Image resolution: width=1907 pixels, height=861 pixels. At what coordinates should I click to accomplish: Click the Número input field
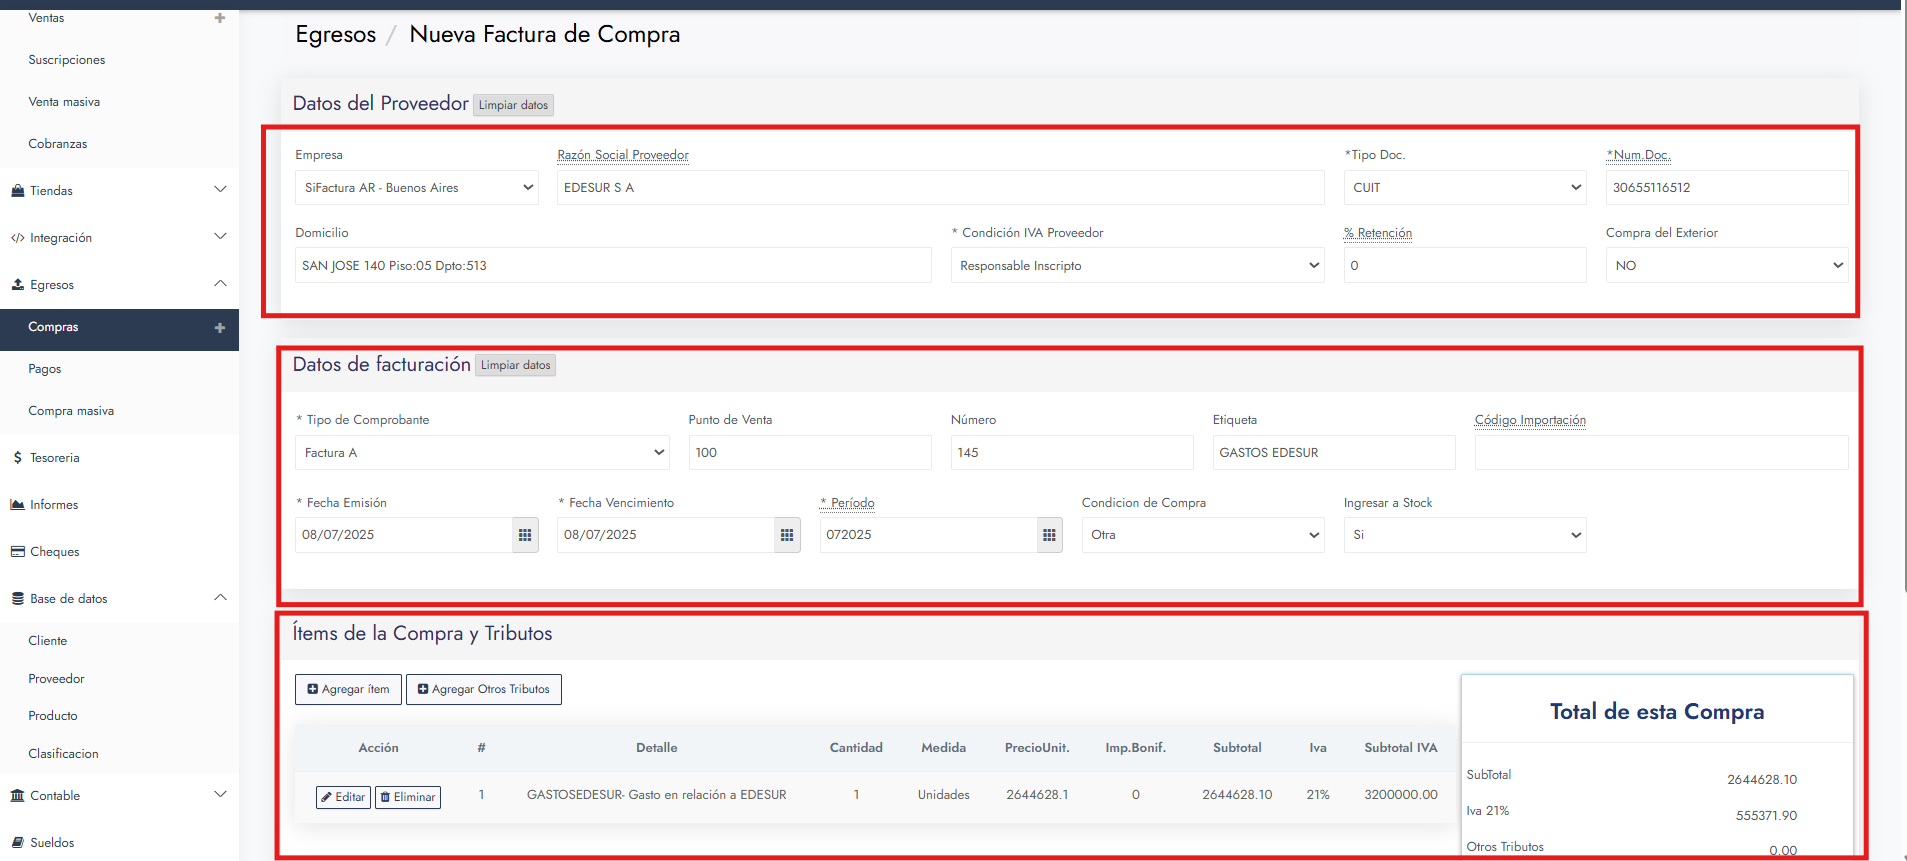coord(1072,453)
